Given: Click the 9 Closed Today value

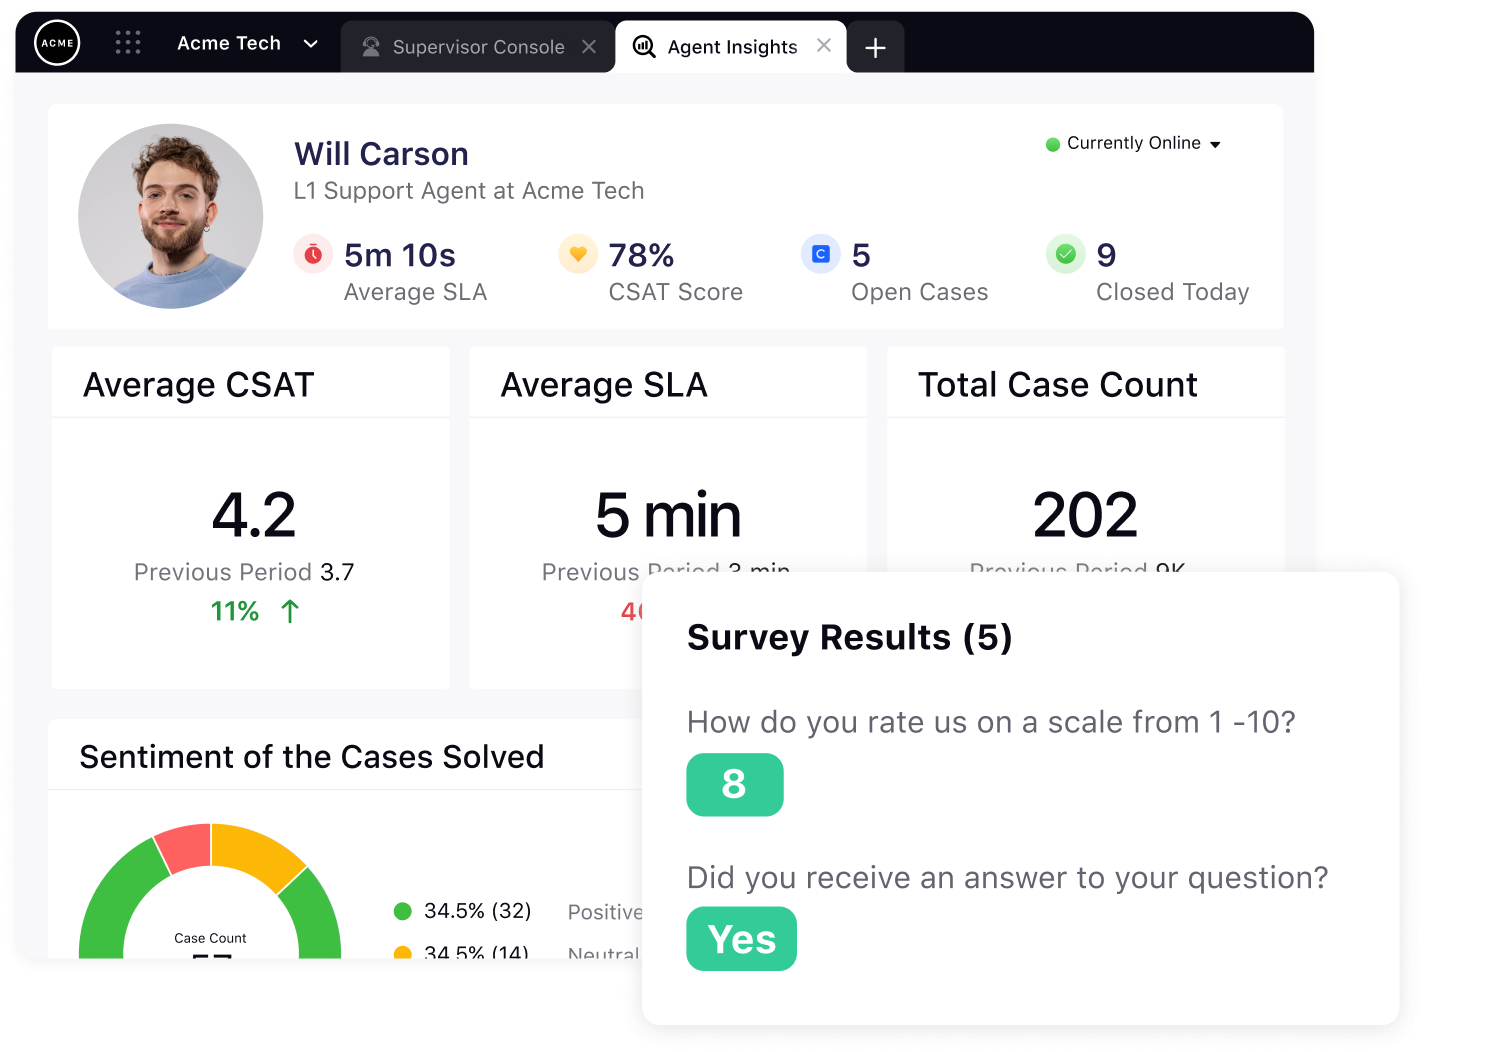Looking at the screenshot, I should (x=1106, y=256).
